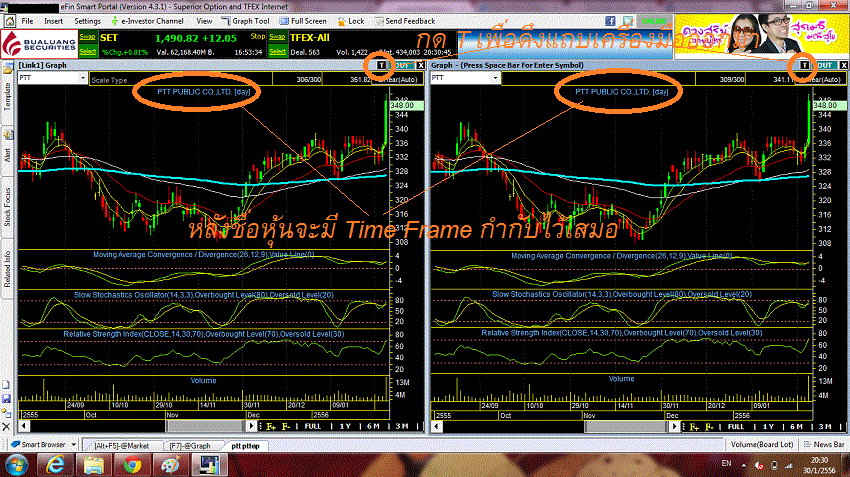Viewport: 850px width, 477px height.
Task: Click the save disk icon on left sidebar
Action: tap(7, 399)
